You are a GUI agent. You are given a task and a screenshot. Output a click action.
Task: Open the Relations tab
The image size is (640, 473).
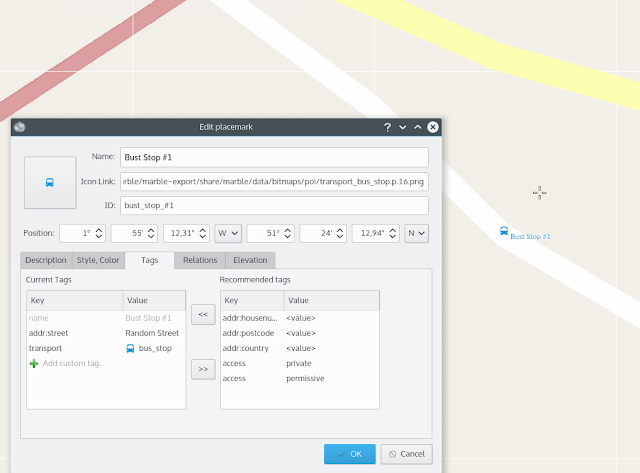(200, 260)
